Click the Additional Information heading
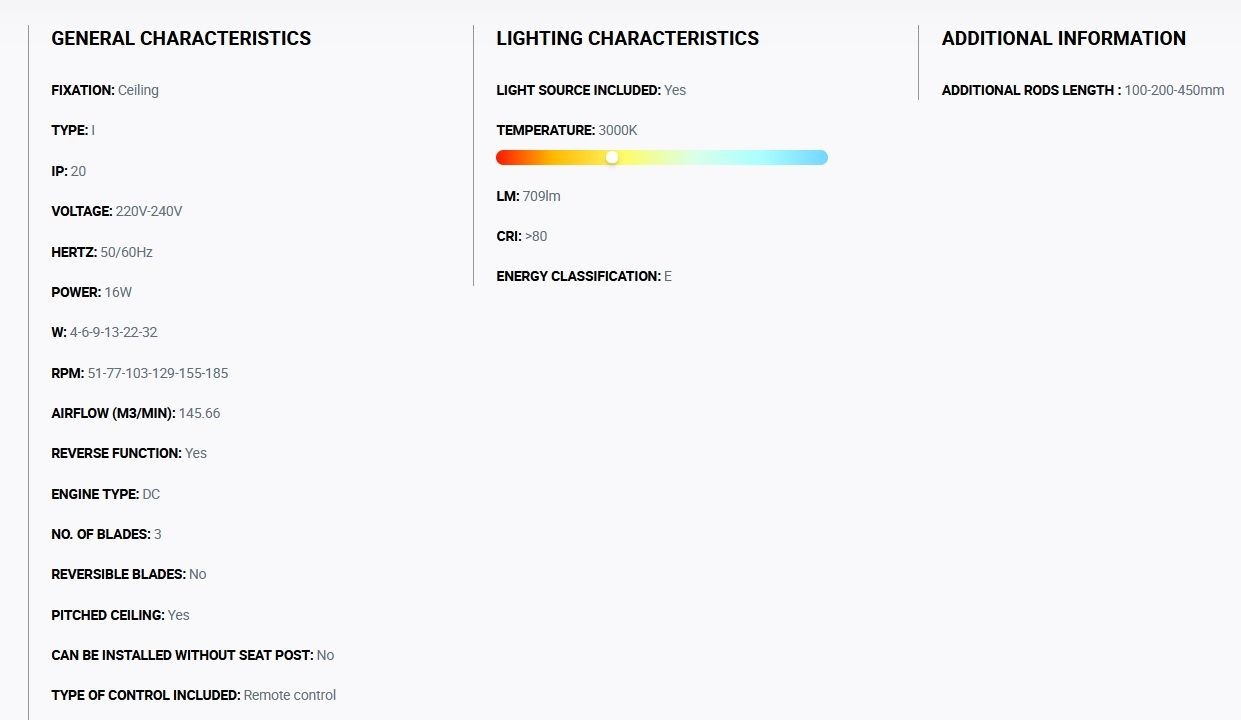The height and width of the screenshot is (720, 1241). (1063, 39)
